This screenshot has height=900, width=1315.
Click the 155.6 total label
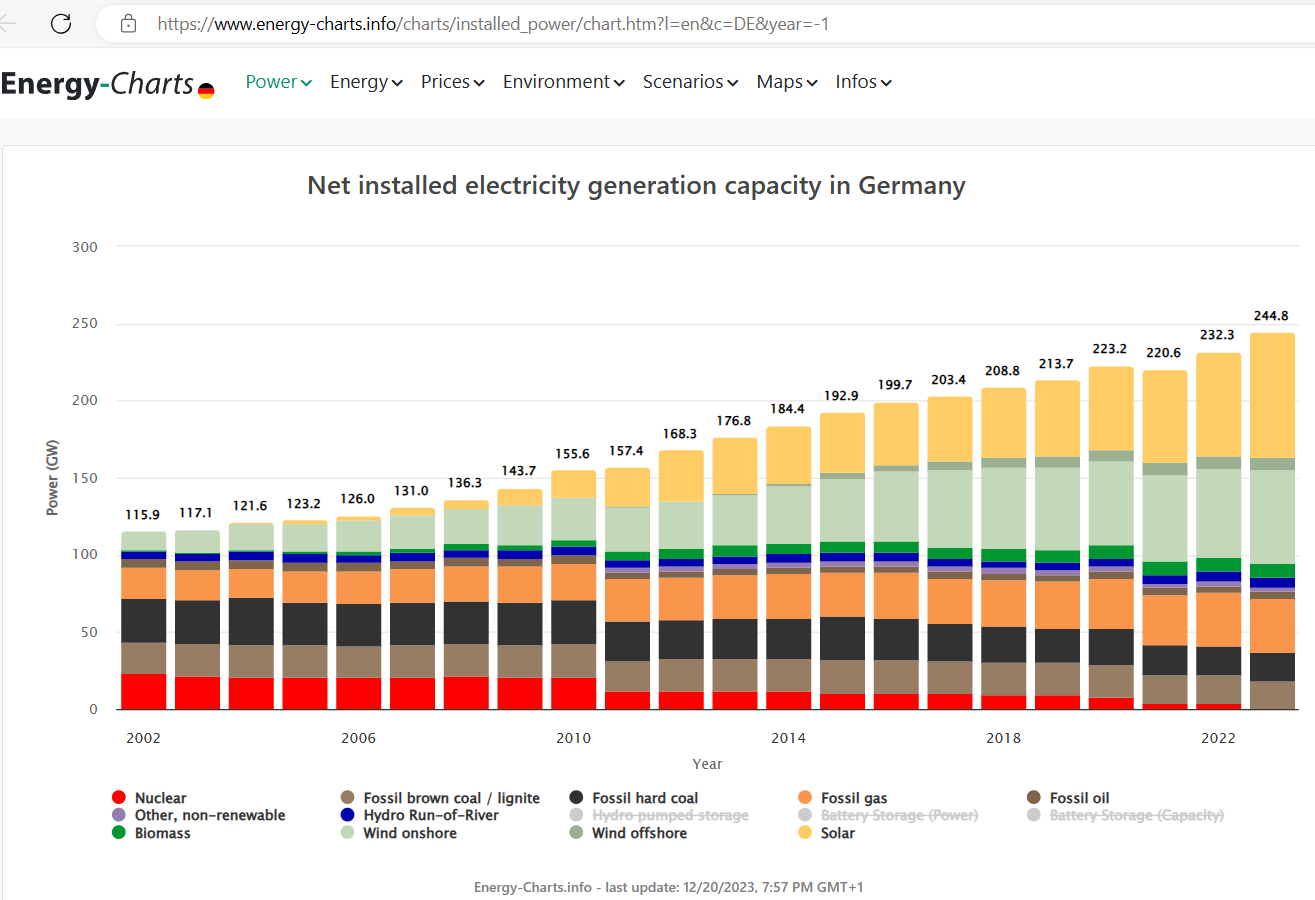click(x=573, y=453)
